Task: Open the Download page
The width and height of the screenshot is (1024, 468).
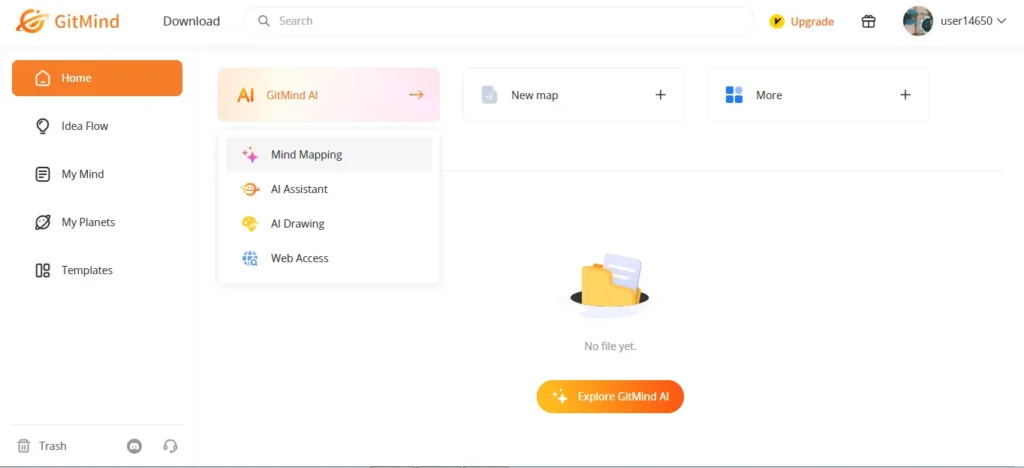Action: (x=191, y=21)
